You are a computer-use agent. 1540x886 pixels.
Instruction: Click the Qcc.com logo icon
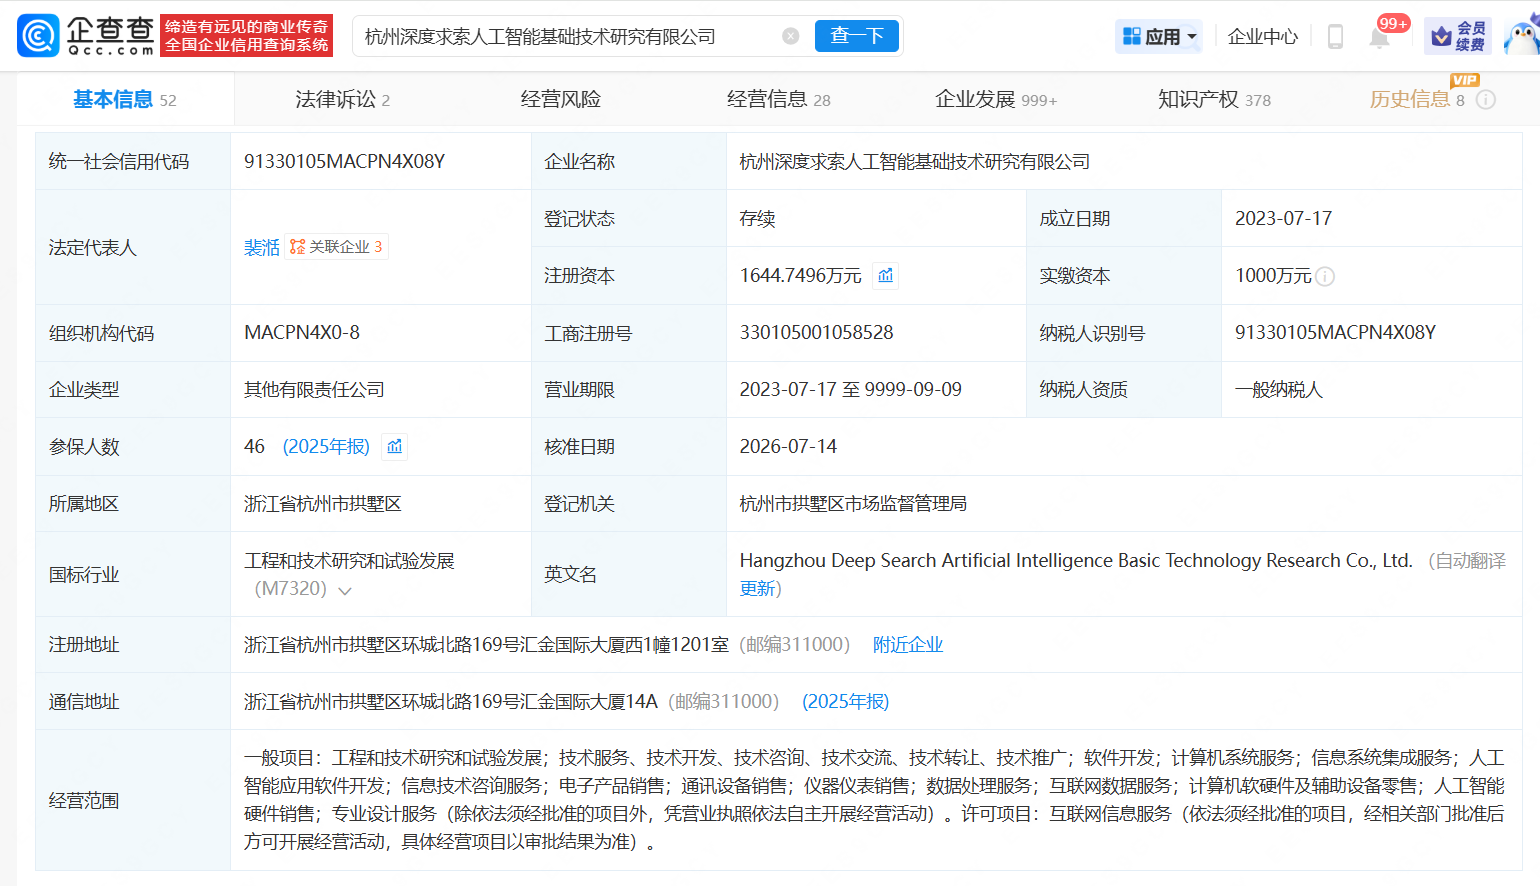[x=38, y=36]
